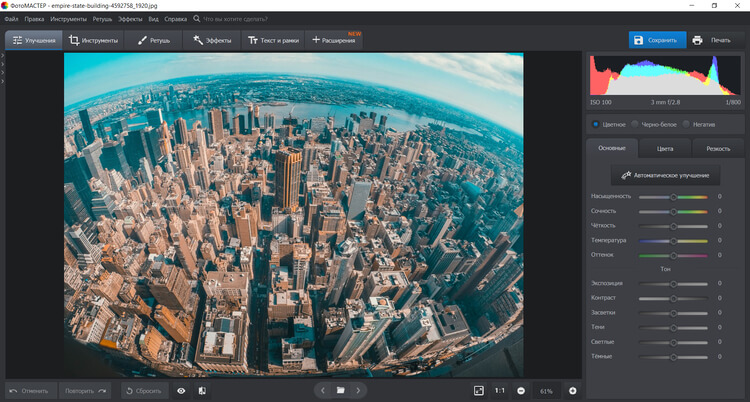Go to the previous photo arrow

pos(322,390)
